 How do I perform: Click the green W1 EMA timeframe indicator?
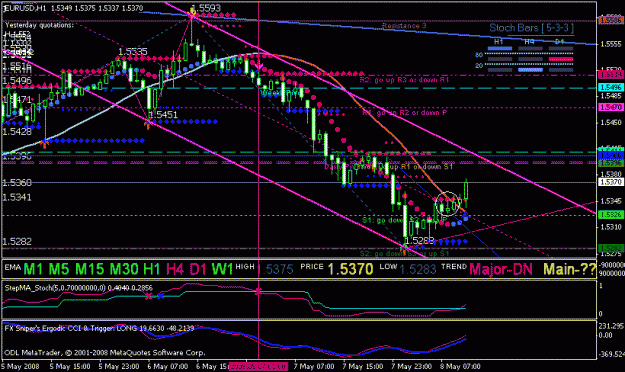click(222, 269)
